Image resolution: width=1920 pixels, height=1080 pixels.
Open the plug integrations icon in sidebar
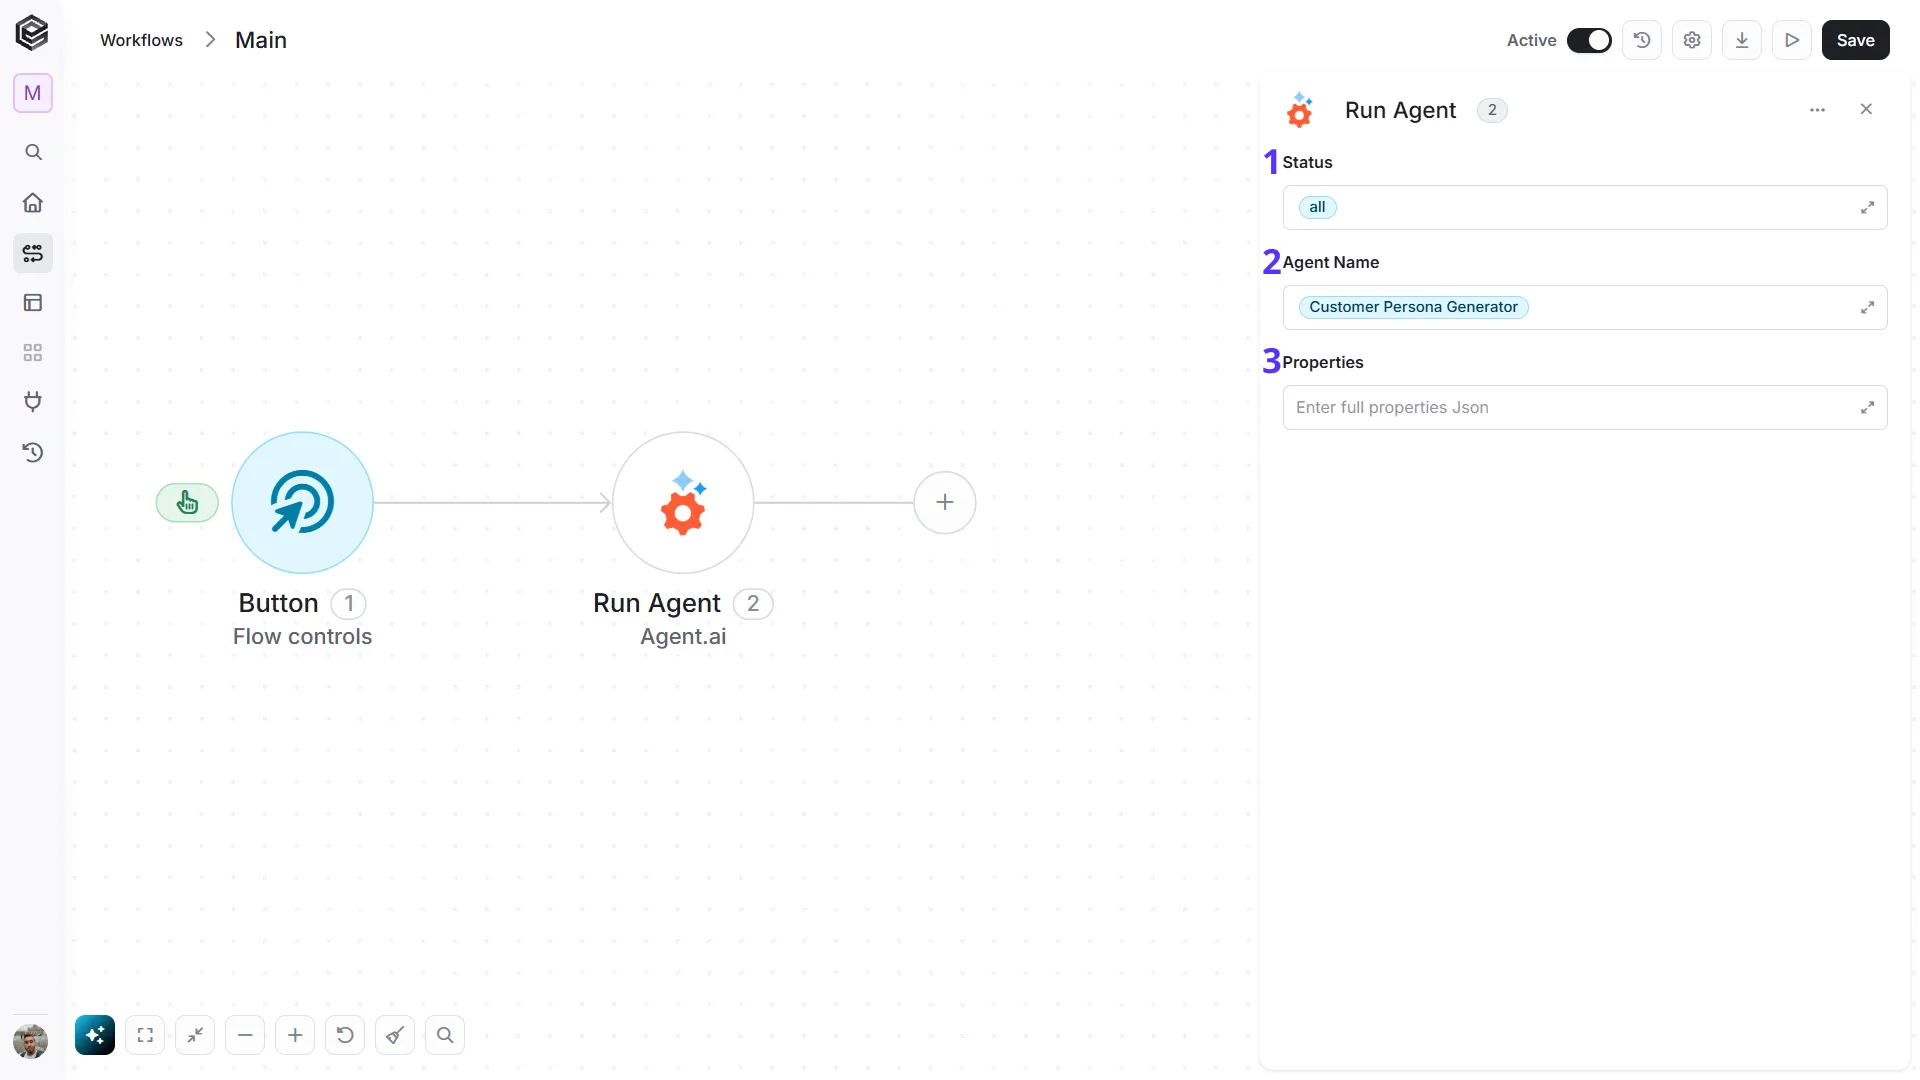[x=33, y=402]
